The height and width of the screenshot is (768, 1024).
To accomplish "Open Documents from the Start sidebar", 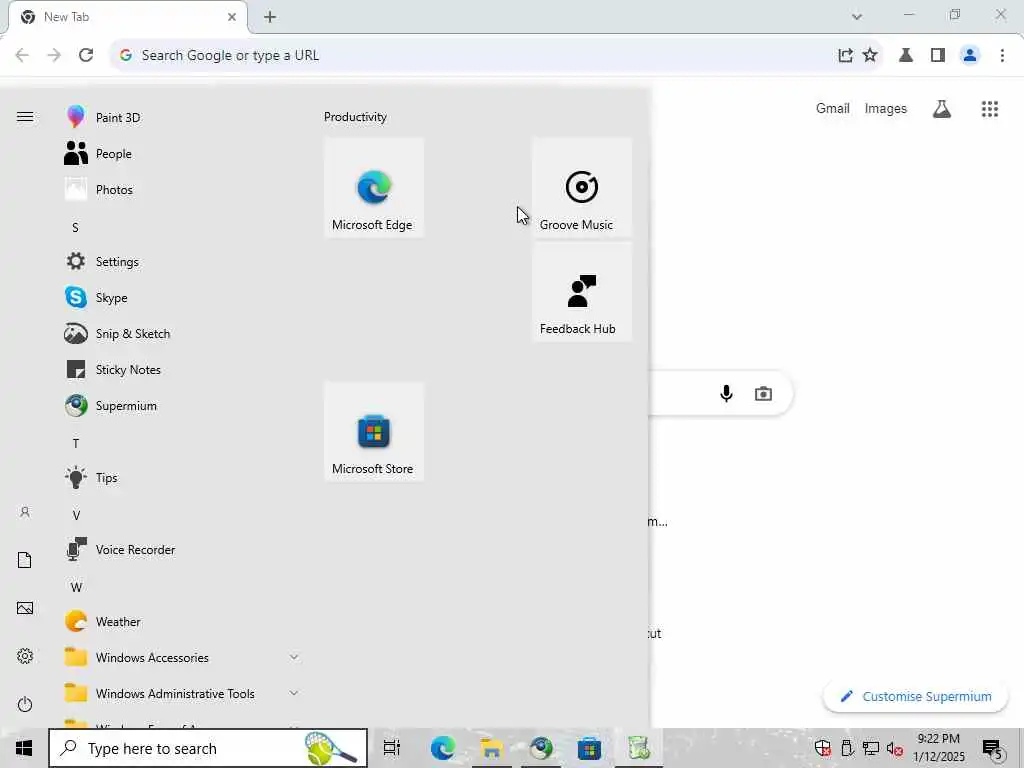I will (25, 560).
